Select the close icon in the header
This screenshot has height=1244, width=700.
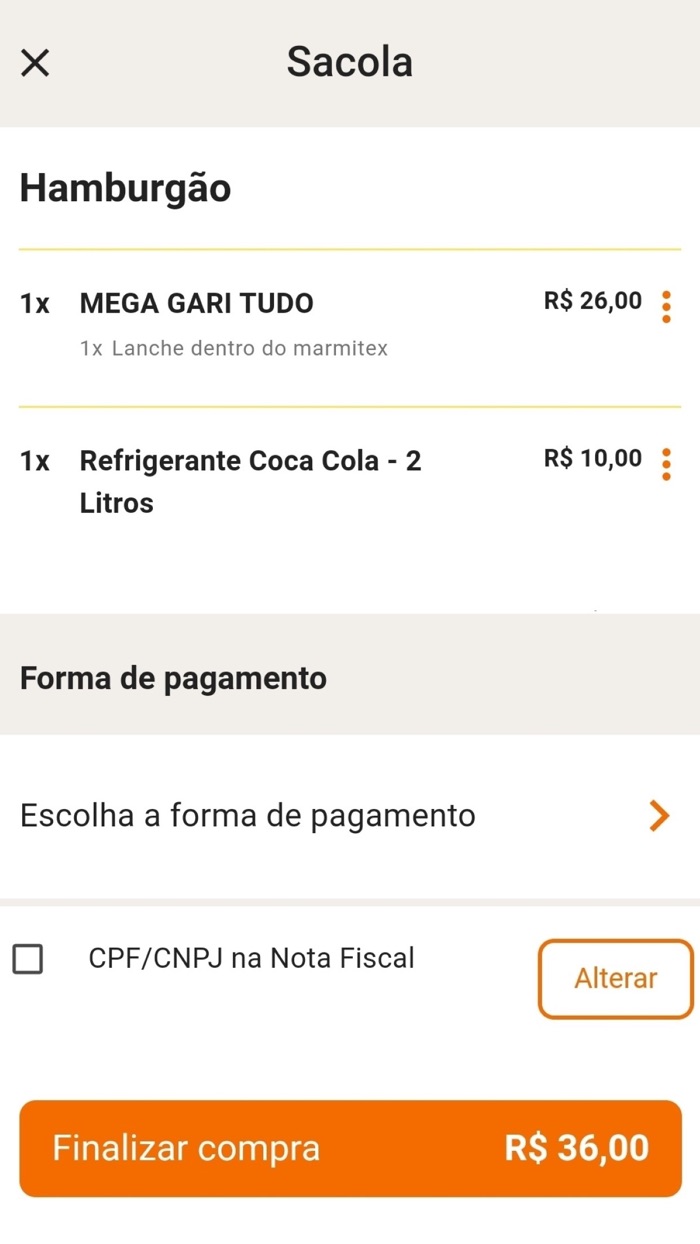coord(35,62)
